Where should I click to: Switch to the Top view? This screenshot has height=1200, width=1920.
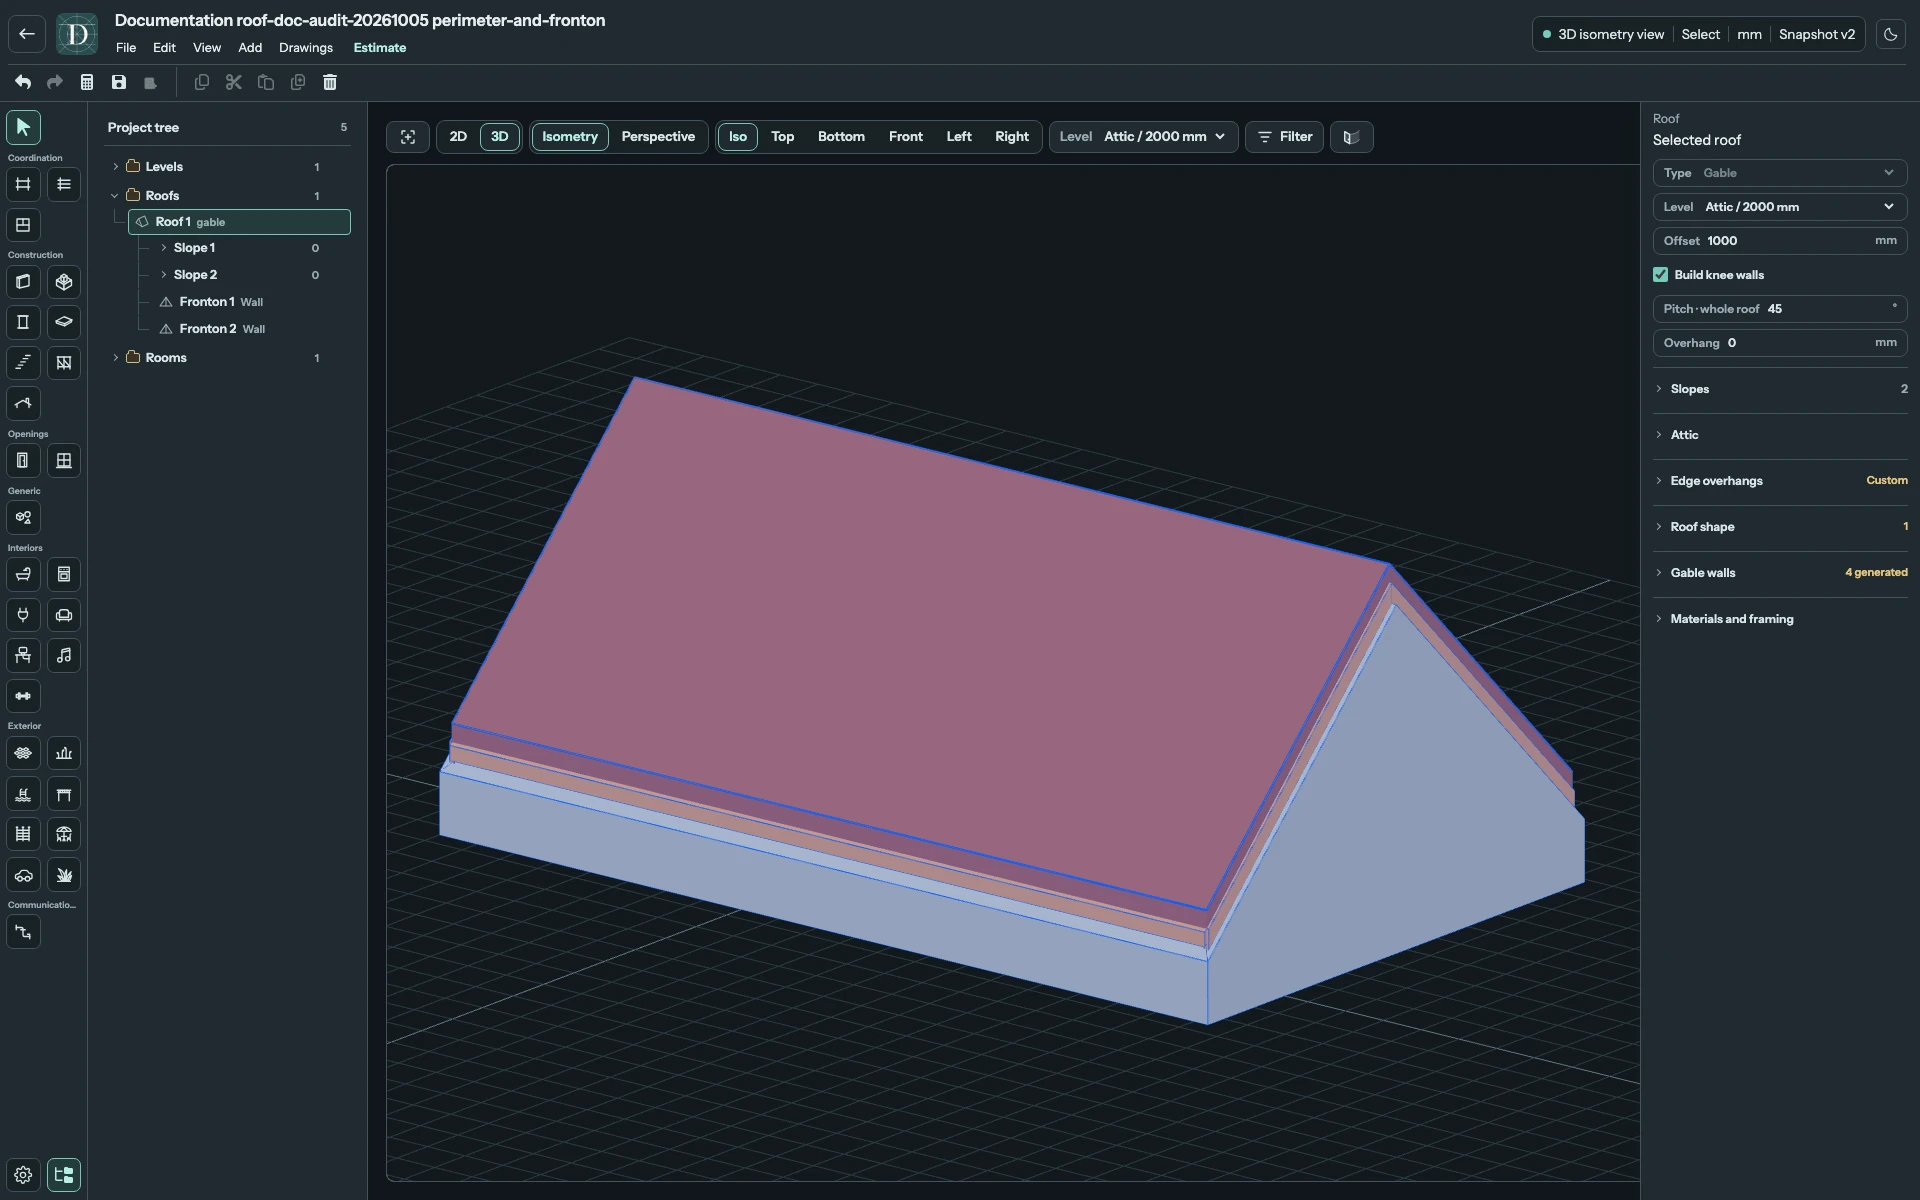click(783, 137)
